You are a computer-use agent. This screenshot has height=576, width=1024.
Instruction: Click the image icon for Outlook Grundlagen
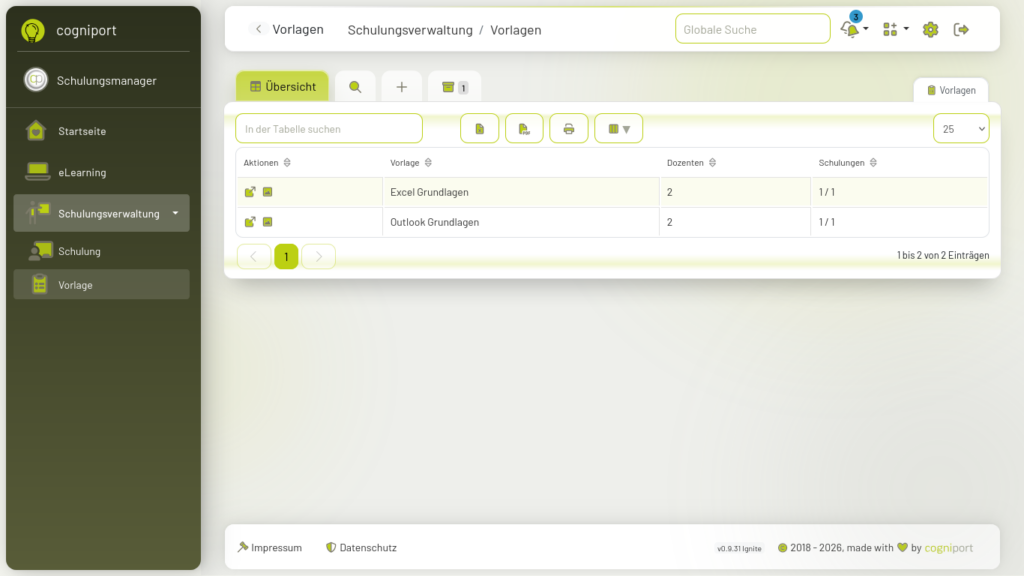click(x=267, y=222)
